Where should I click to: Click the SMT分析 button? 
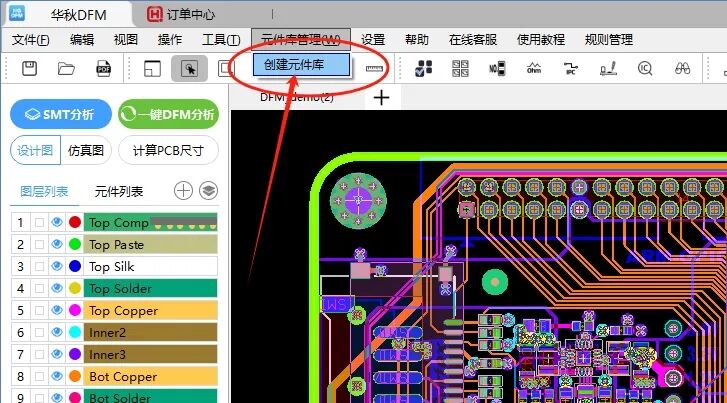(61, 114)
